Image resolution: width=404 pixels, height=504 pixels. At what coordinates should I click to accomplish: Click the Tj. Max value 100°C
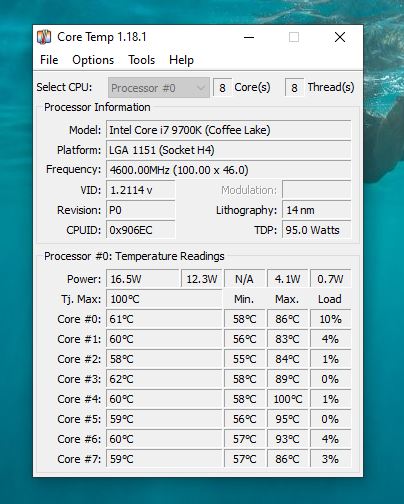pos(164,299)
